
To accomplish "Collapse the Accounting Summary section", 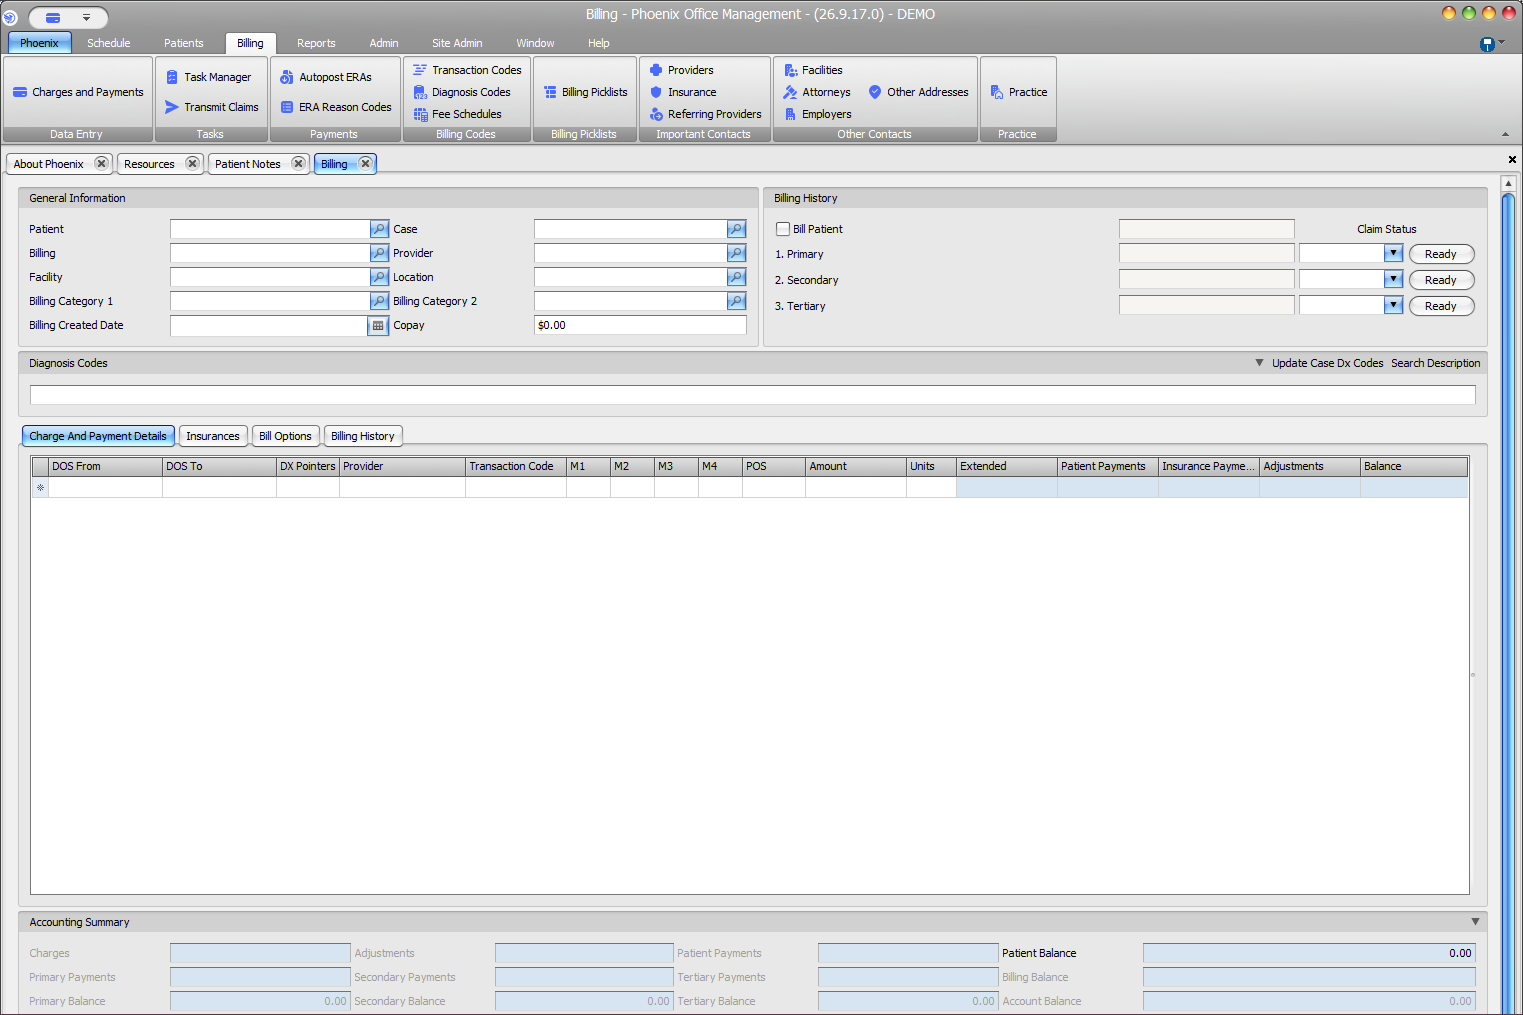I will tap(1475, 922).
